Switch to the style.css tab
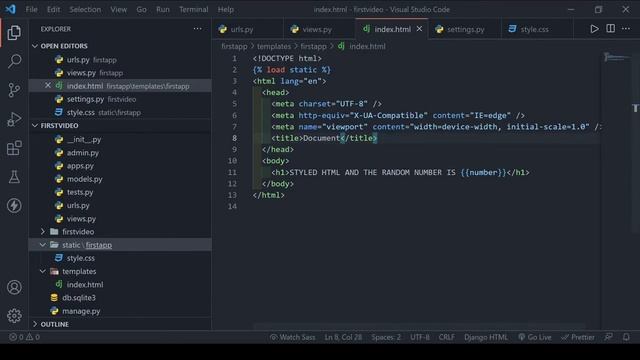This screenshot has height=360, width=640. click(537, 29)
